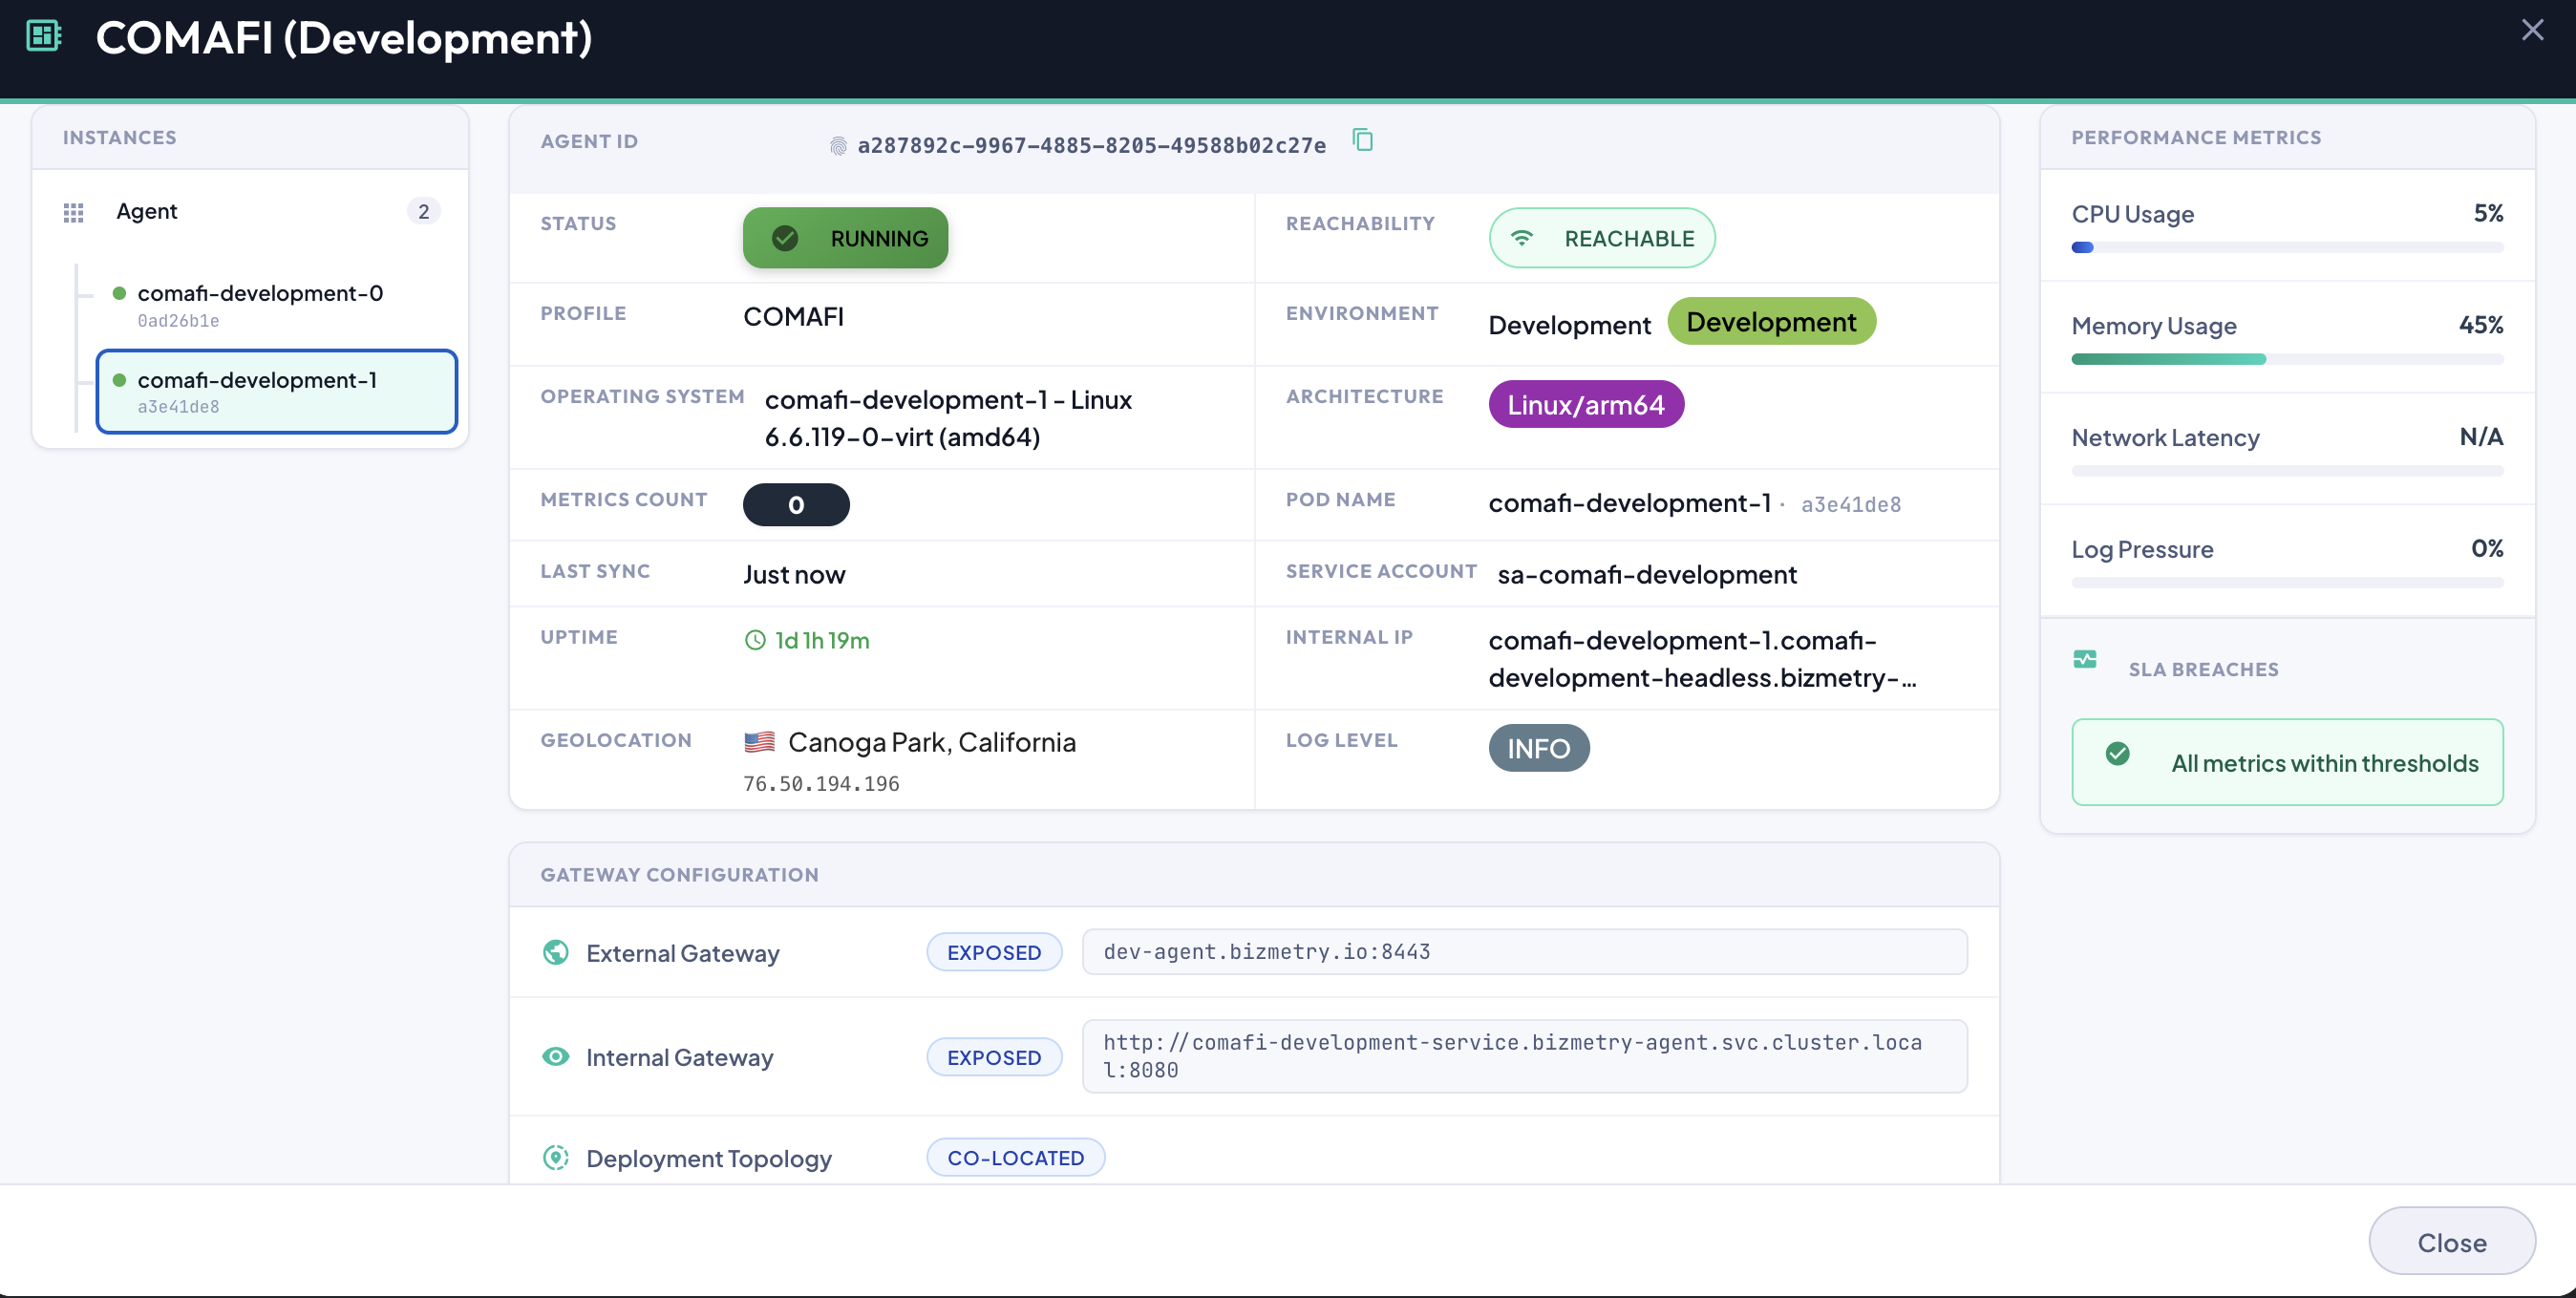This screenshot has width=2576, height=1298.
Task: Click the External Gateway globe icon
Action: coord(556,952)
